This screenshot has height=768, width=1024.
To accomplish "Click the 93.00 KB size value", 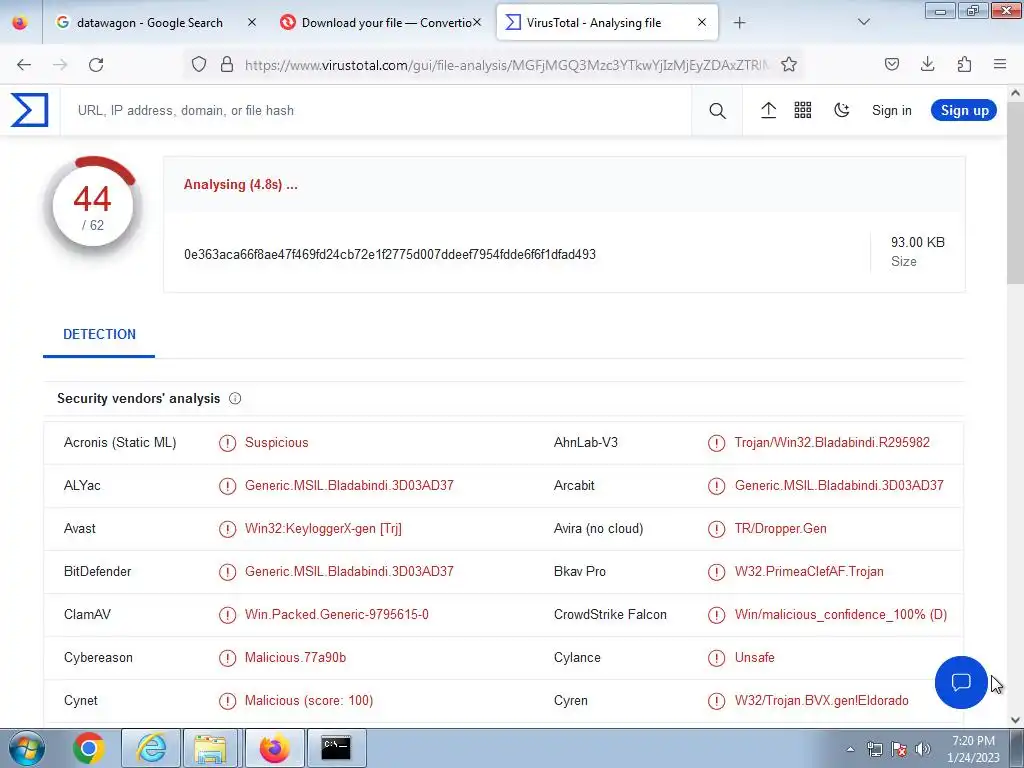I will click(x=918, y=242).
